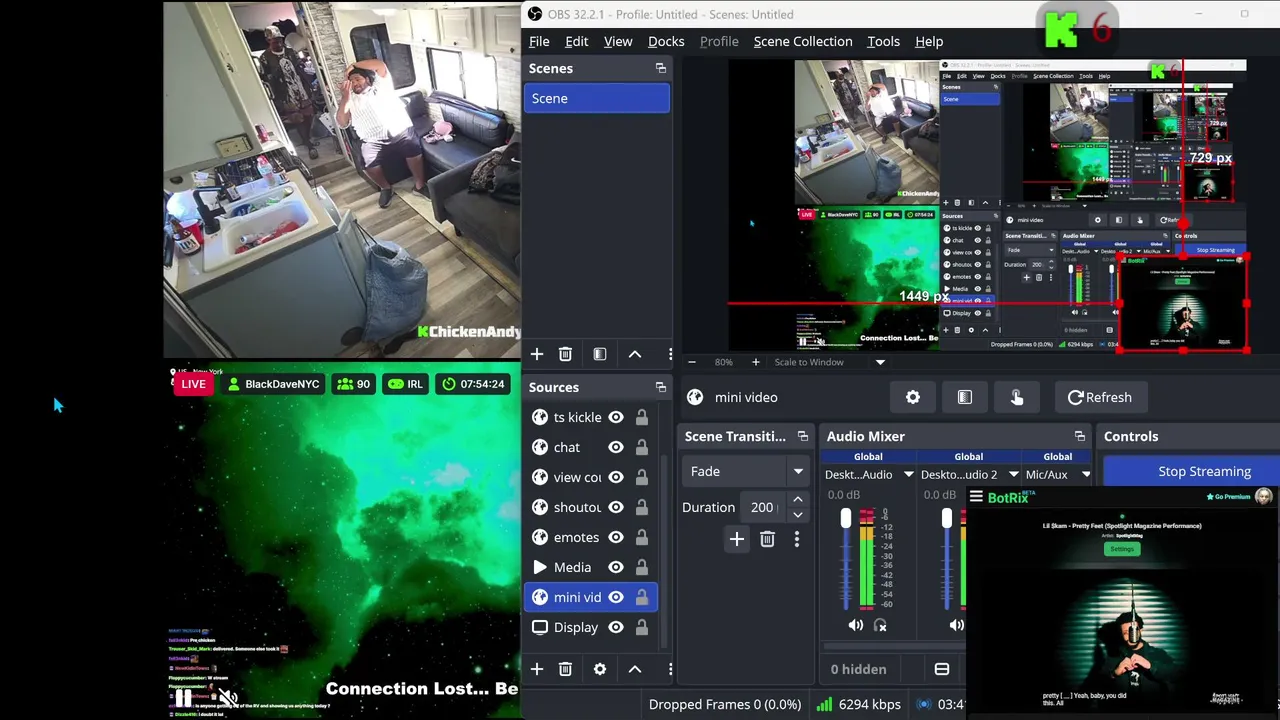This screenshot has width=1280, height=720.
Task: Click the Refresh button for mini video
Action: 1100,397
